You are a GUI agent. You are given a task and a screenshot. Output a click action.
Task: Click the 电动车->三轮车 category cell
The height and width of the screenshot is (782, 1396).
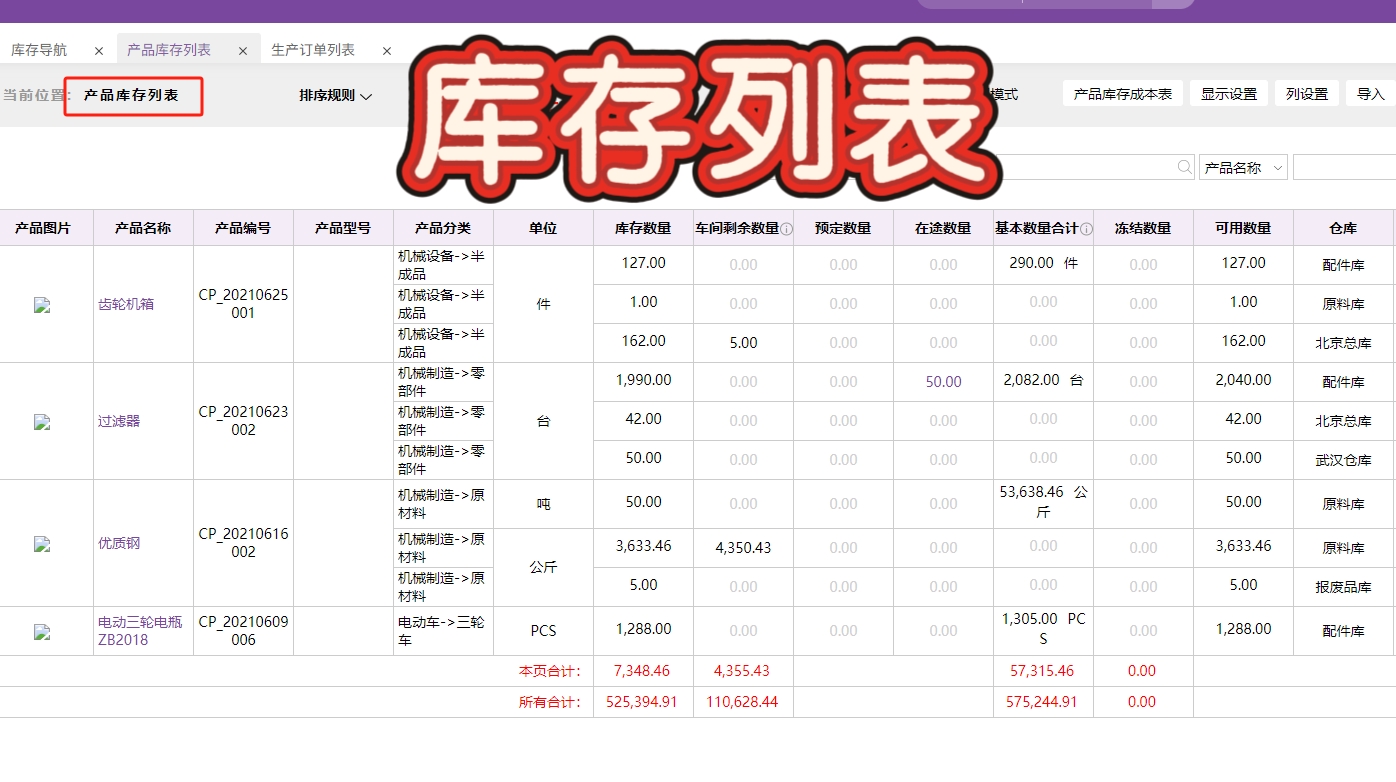pyautogui.click(x=443, y=631)
